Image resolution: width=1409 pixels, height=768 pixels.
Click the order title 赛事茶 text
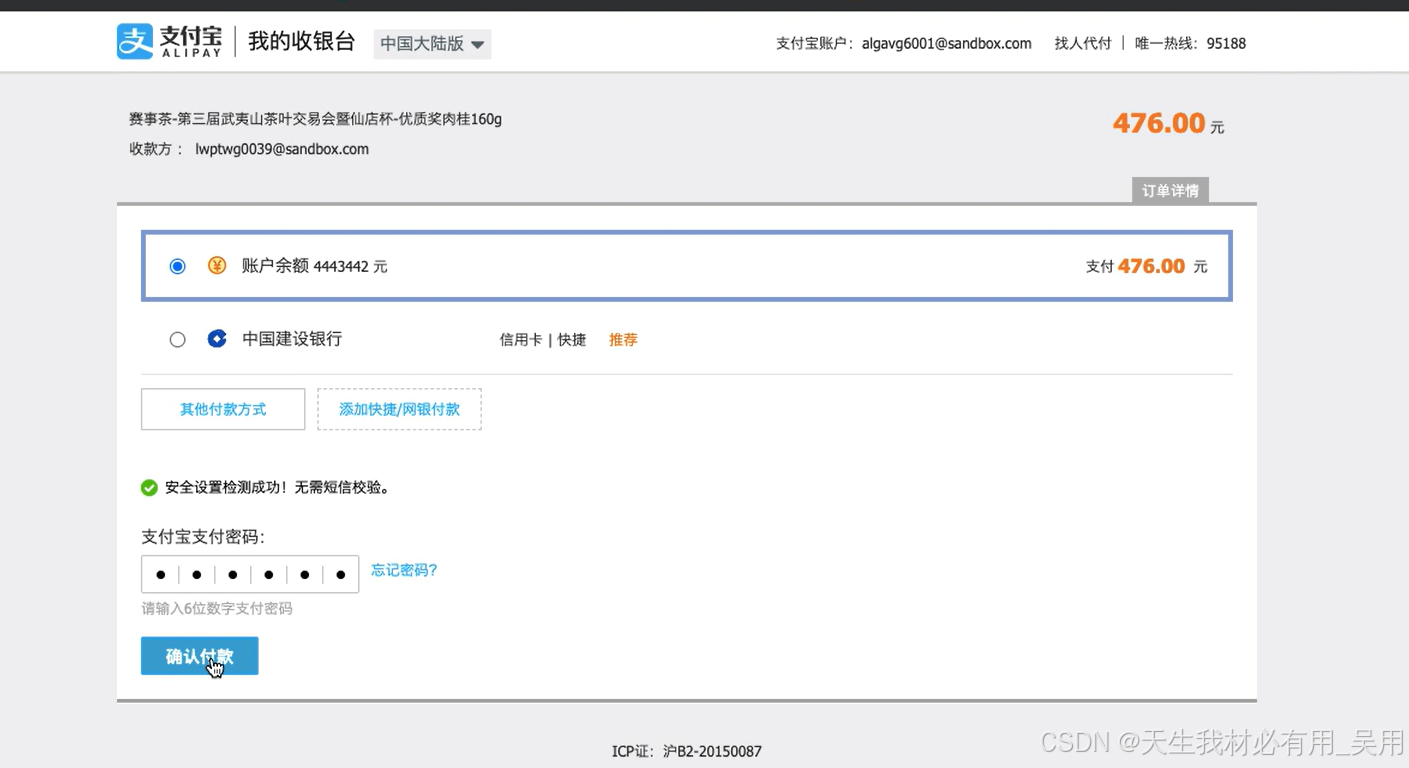(315, 119)
